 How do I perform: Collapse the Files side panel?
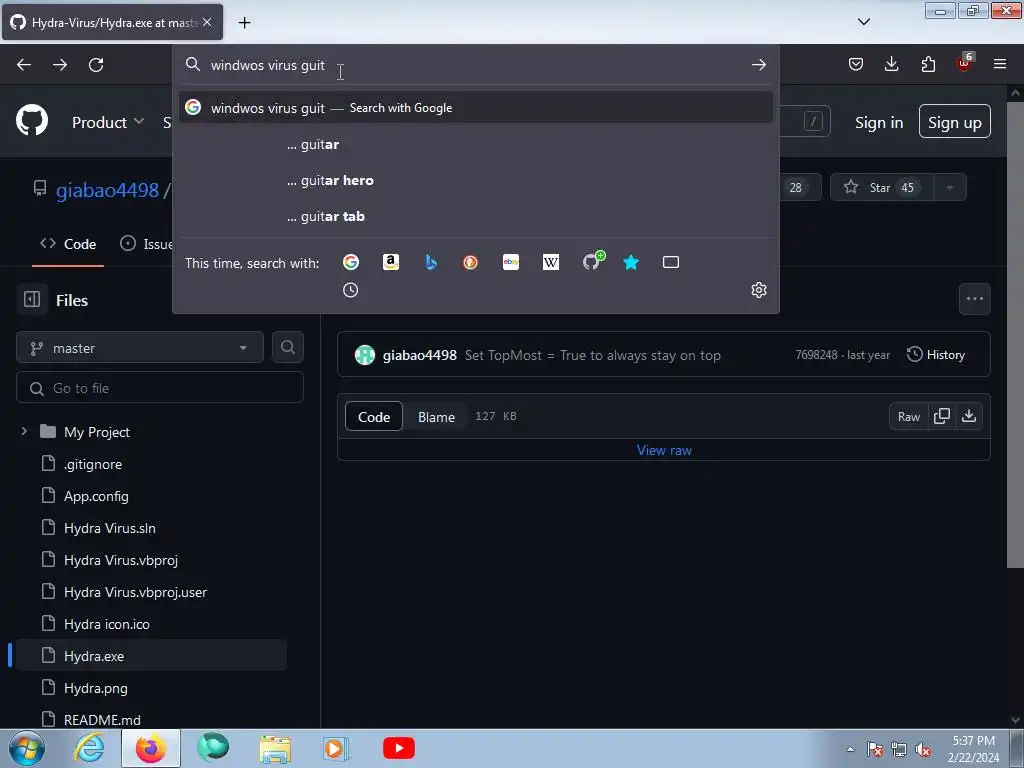pyautogui.click(x=32, y=300)
